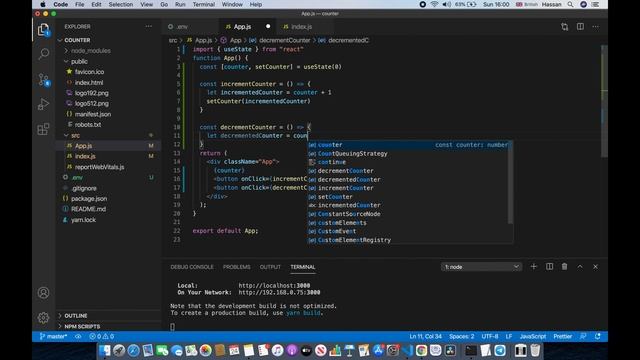Switch to the index.js editor tab

(302, 27)
